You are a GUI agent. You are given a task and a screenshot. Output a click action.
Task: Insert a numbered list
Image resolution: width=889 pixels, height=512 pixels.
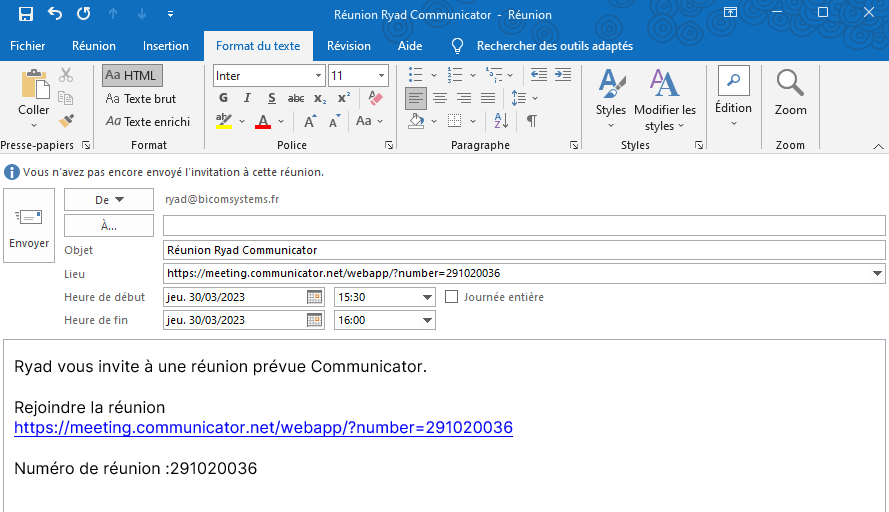(x=455, y=75)
